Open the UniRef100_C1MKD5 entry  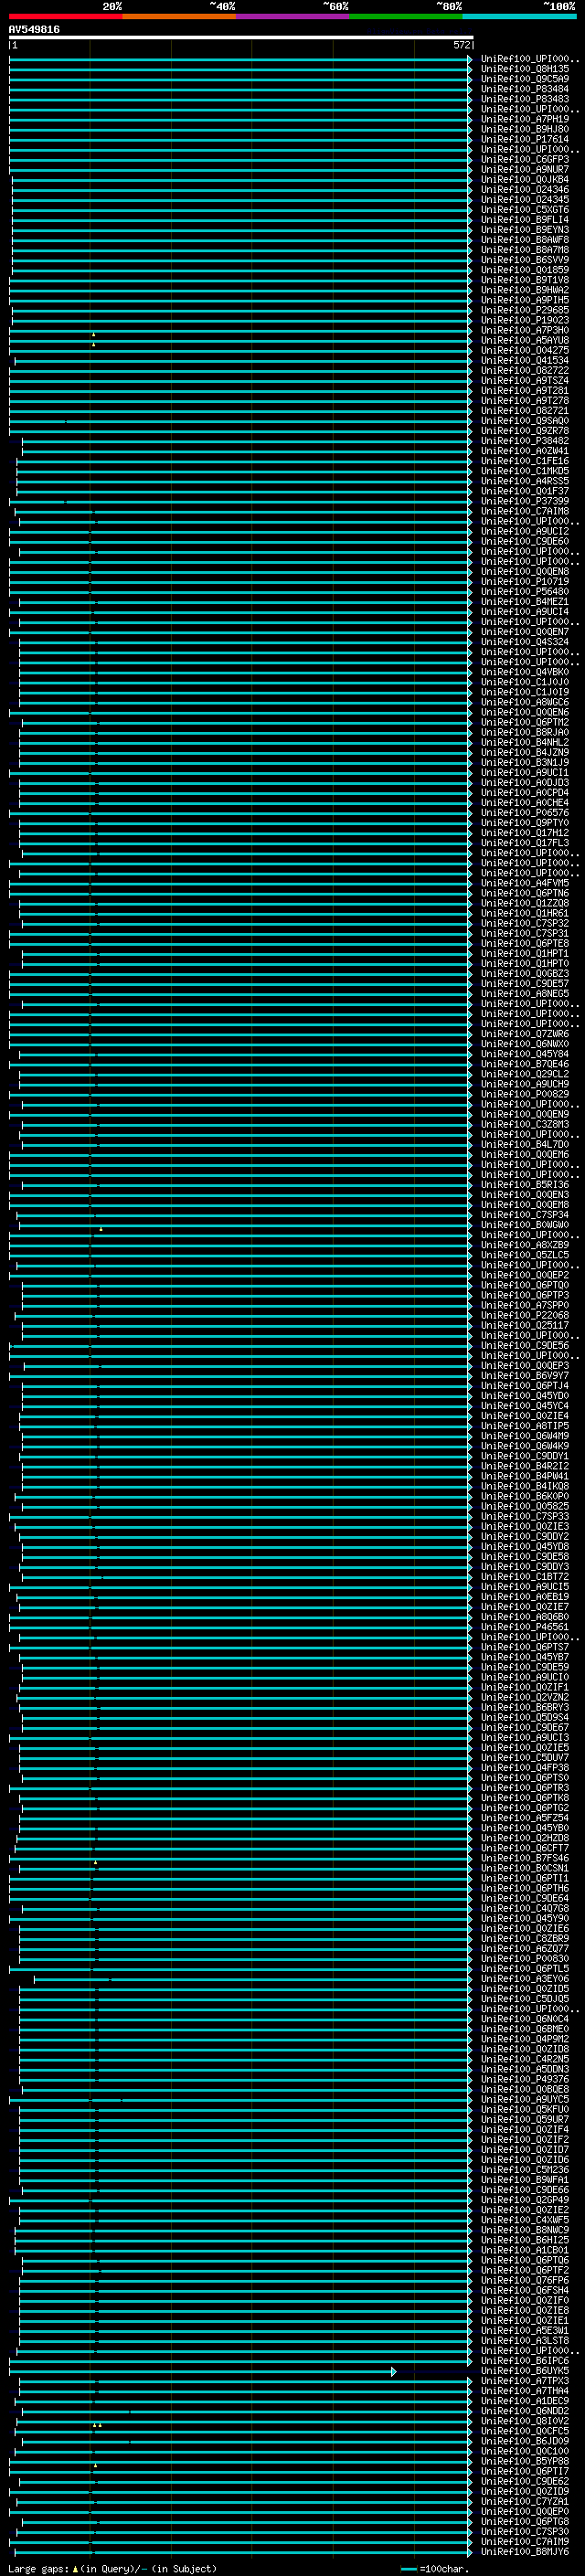click(x=525, y=471)
